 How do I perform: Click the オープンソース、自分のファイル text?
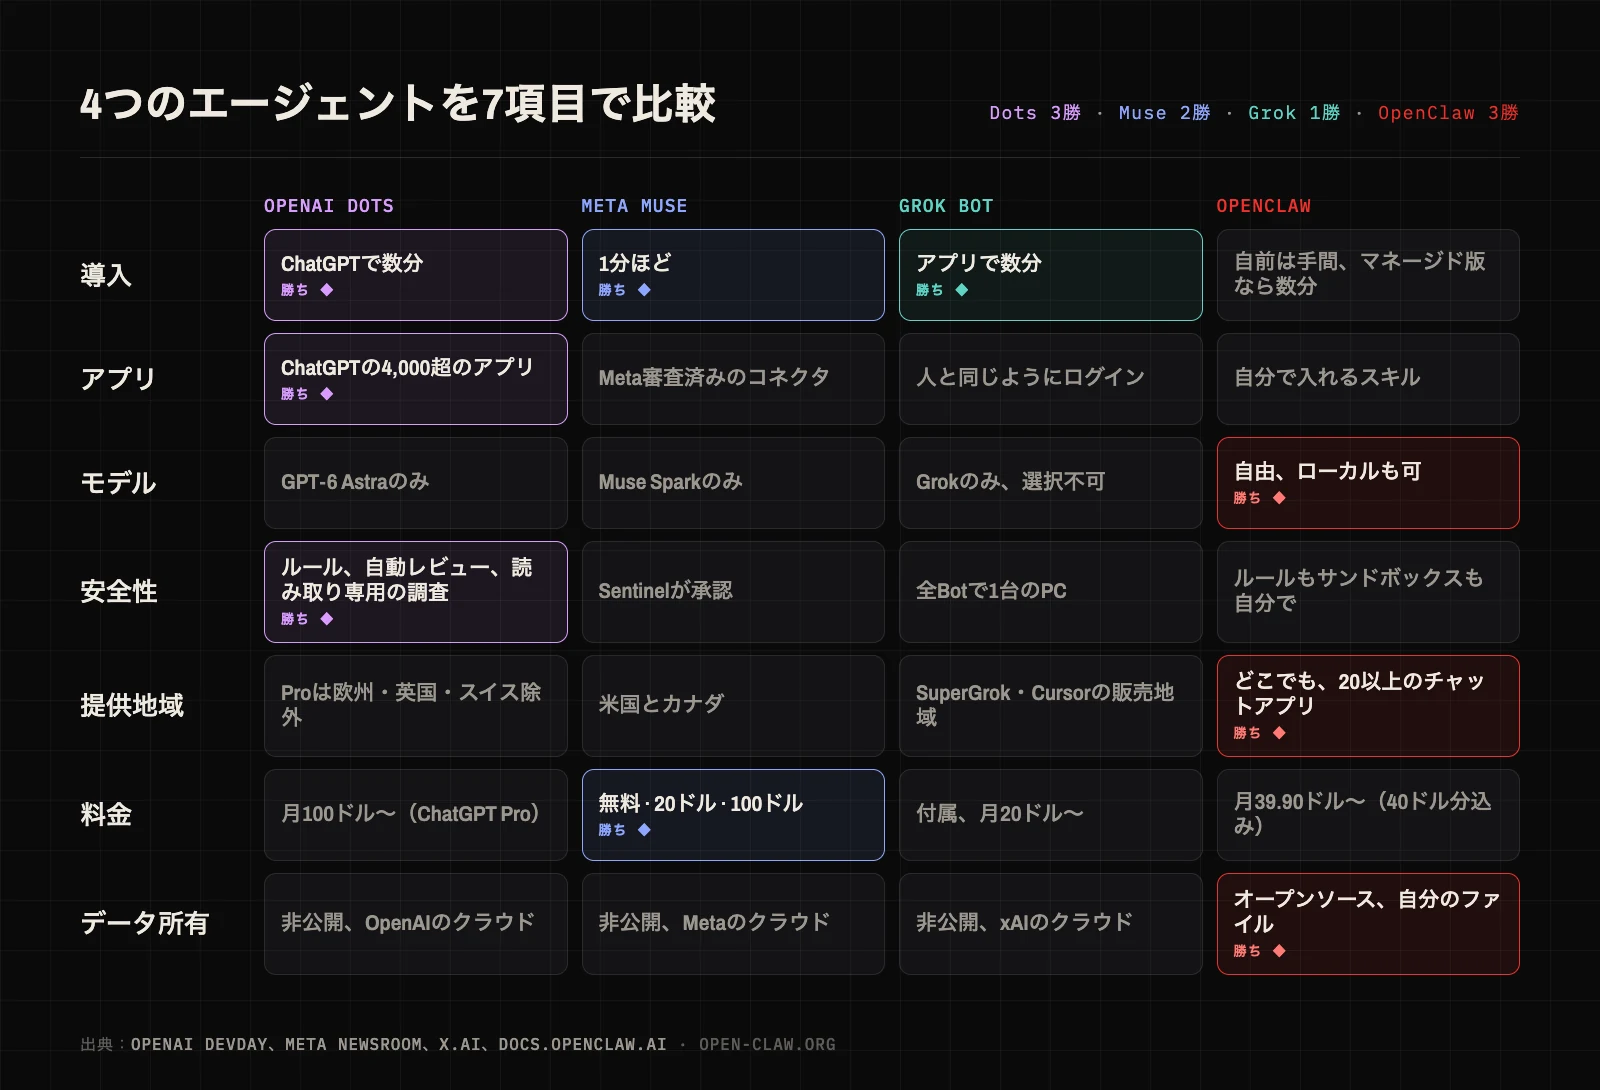pyautogui.click(x=1367, y=912)
